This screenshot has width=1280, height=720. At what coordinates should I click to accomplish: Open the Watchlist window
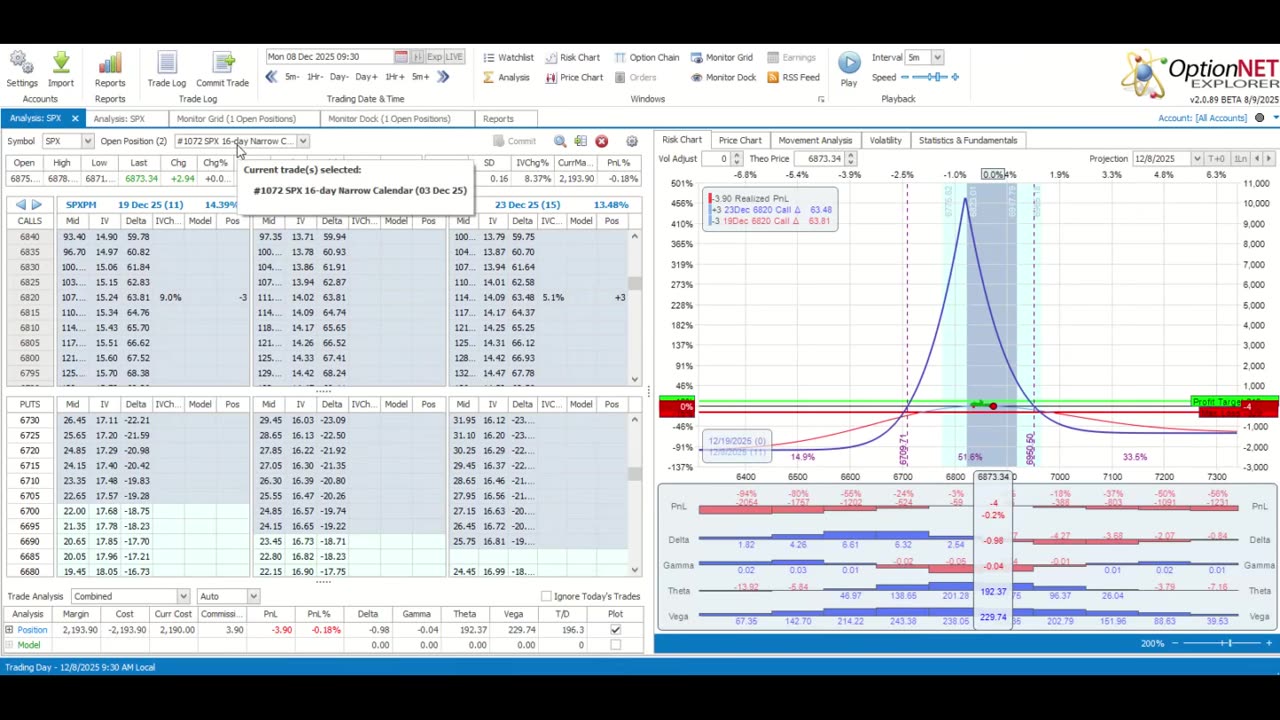[508, 57]
